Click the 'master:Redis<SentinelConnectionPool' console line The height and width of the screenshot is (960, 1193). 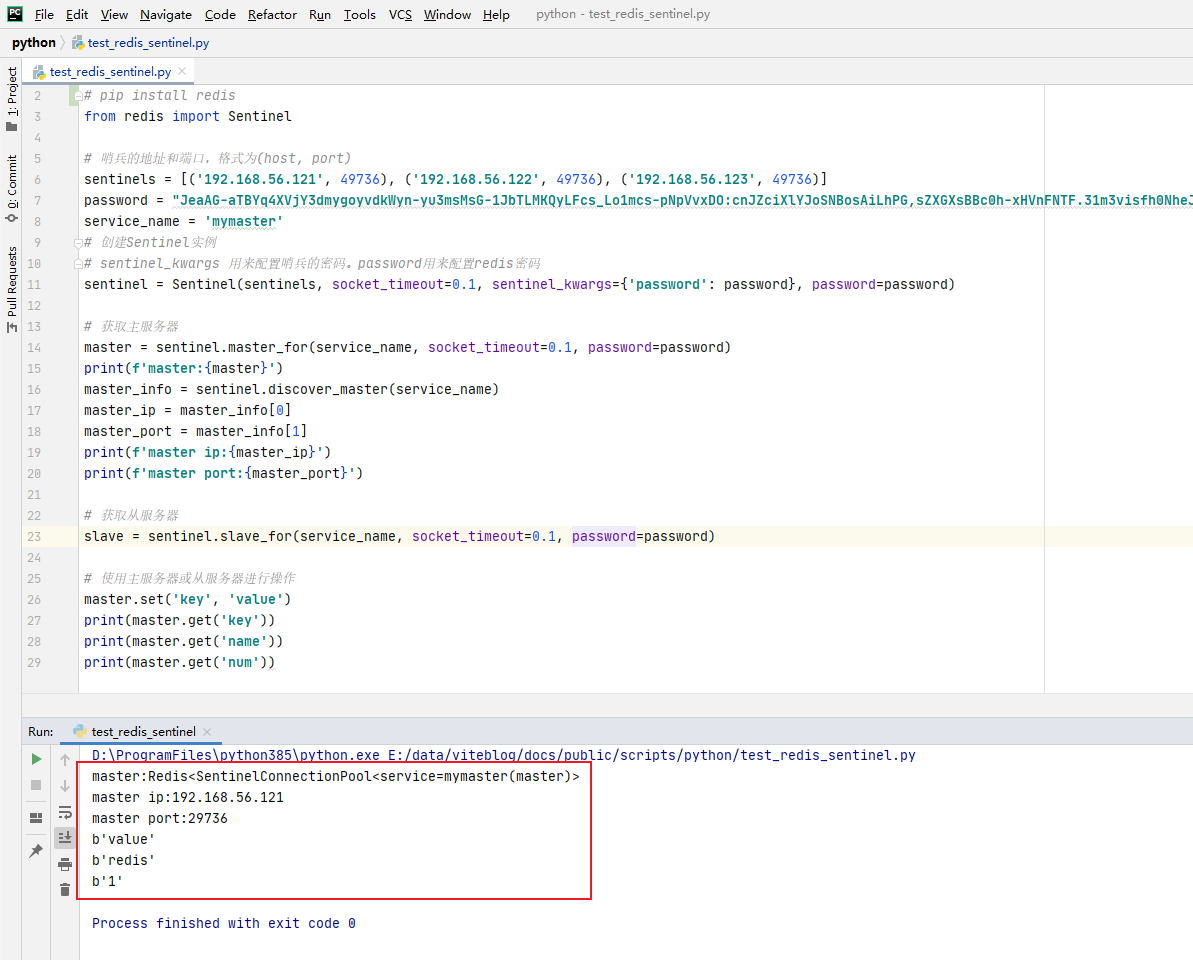coord(336,777)
